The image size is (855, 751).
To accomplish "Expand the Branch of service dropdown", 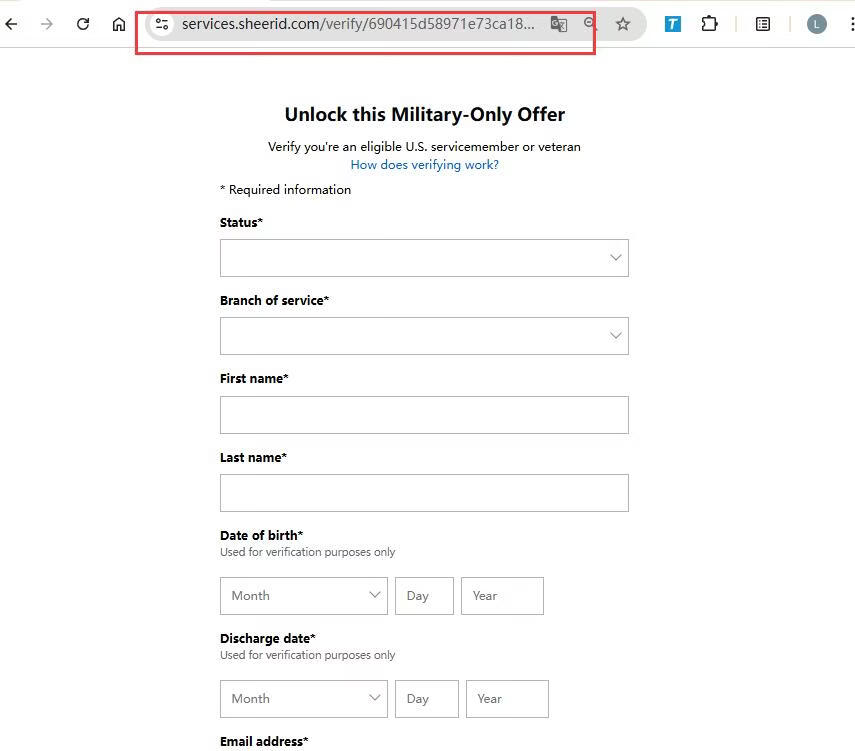I will (424, 336).
